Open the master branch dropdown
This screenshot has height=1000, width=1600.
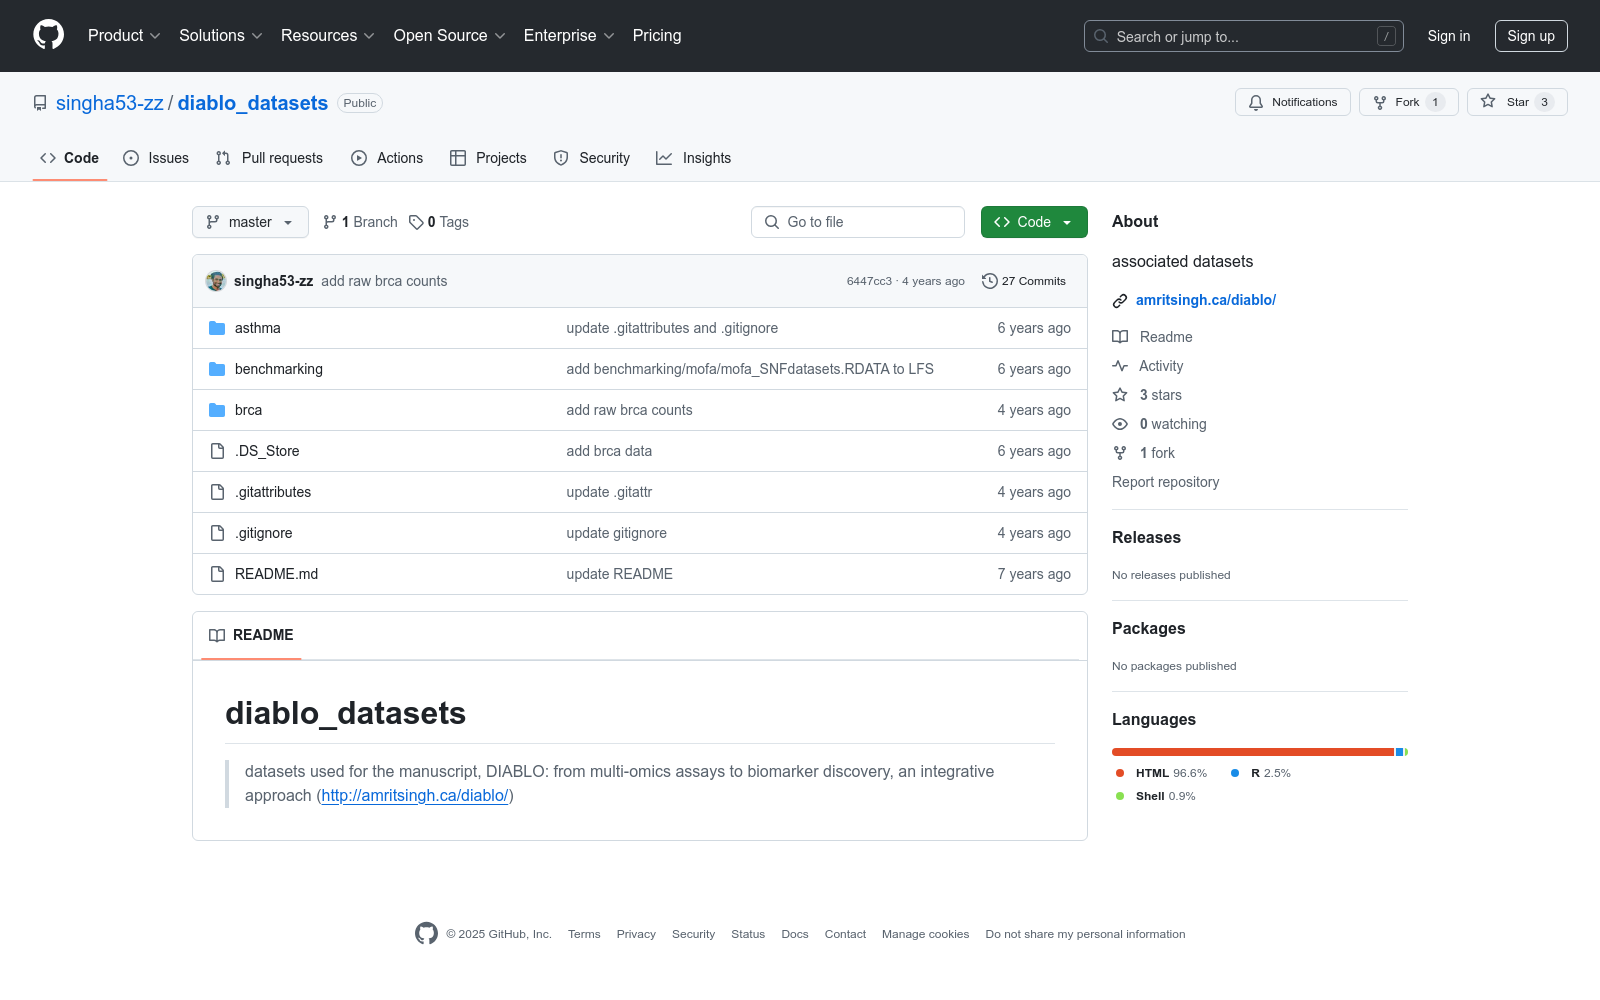click(x=250, y=222)
